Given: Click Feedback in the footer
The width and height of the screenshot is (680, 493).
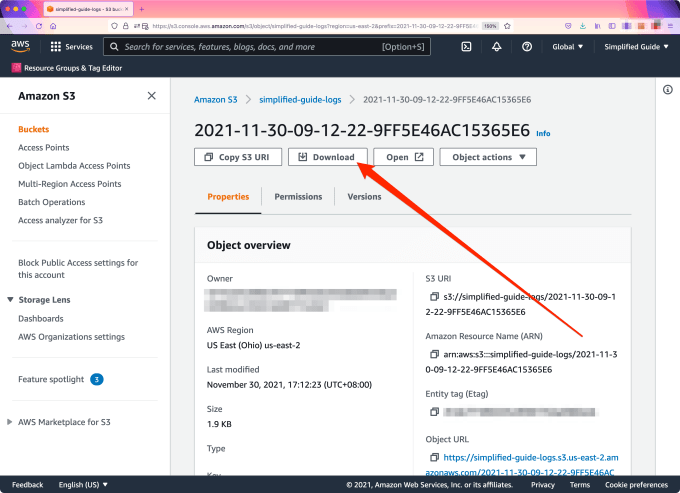Looking at the screenshot, I should [27, 485].
